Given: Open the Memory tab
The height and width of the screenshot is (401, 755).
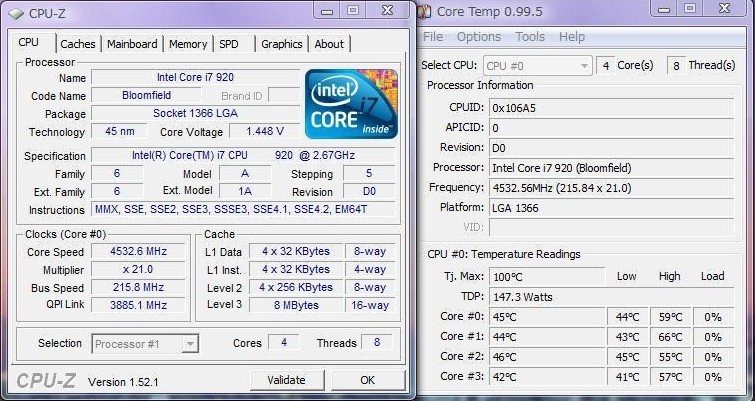Looking at the screenshot, I should point(188,44).
